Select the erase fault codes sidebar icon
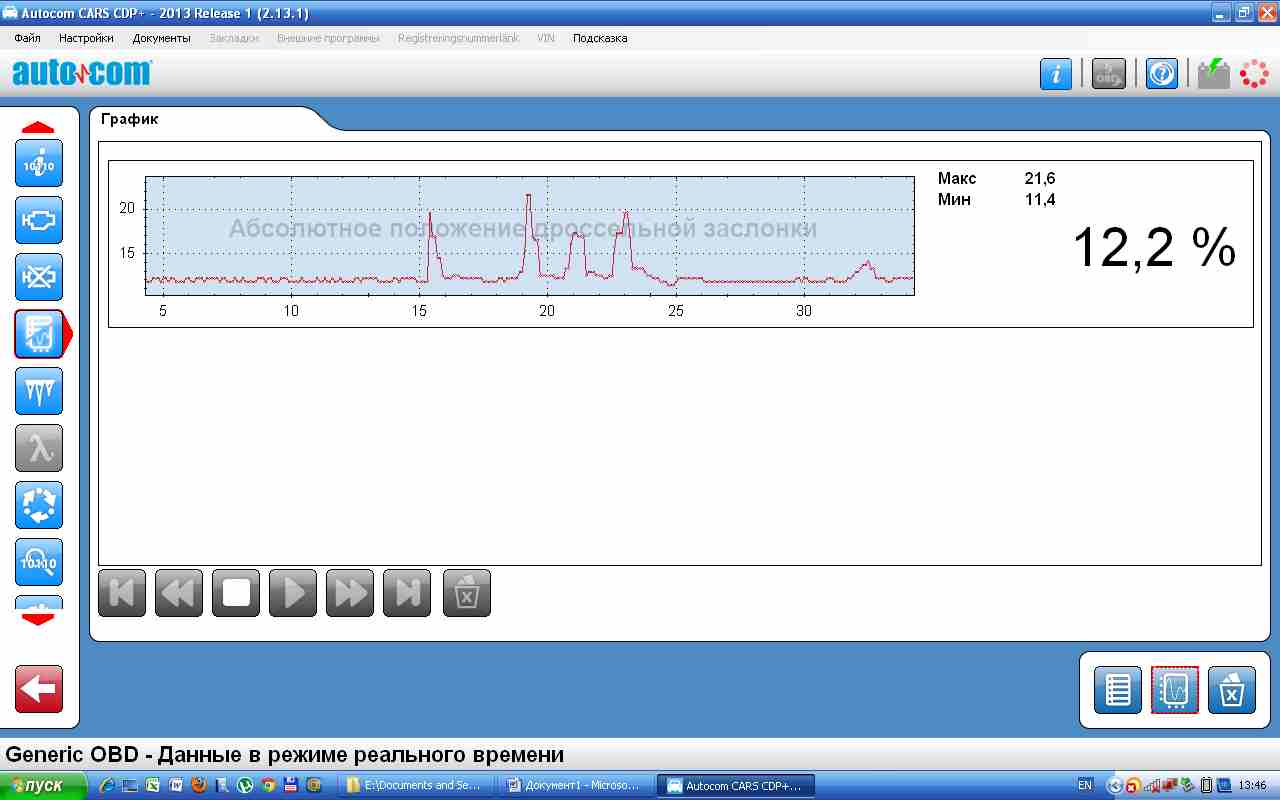 click(39, 277)
